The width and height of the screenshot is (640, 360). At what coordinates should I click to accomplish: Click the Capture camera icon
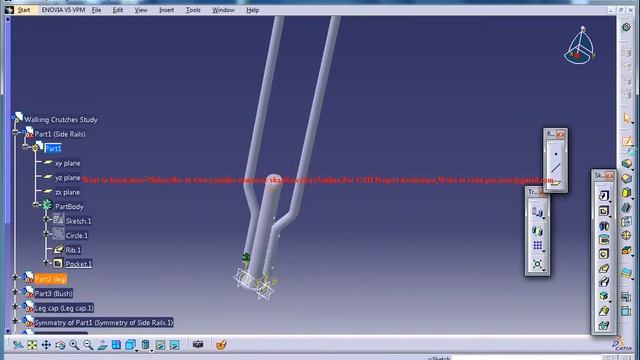198,344
